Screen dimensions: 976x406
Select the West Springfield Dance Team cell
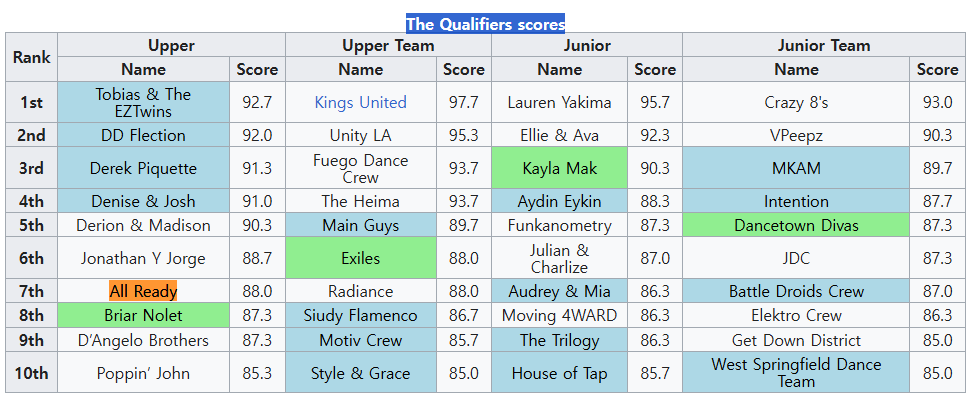tap(796, 372)
